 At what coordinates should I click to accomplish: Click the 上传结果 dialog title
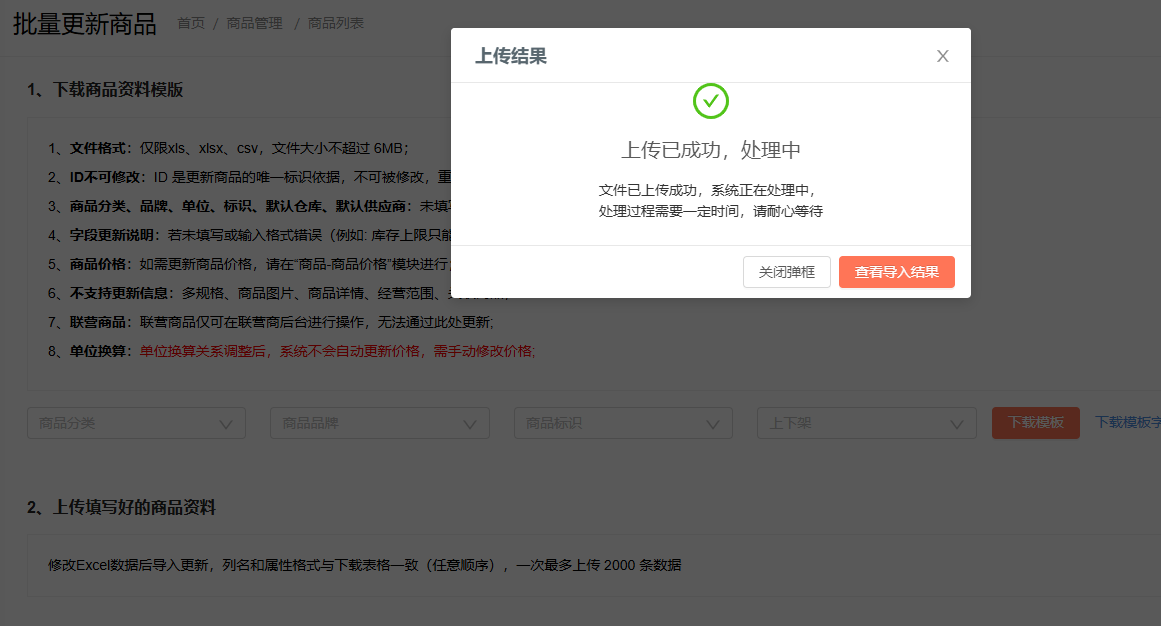coord(511,56)
